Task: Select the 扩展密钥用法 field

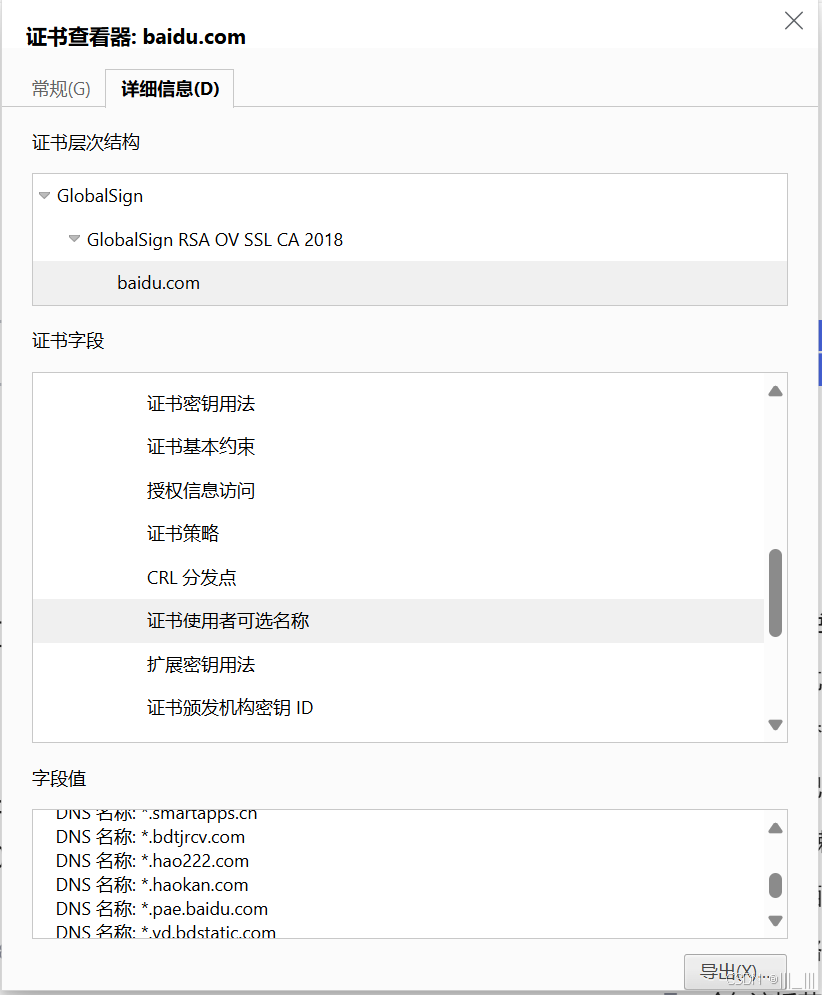Action: click(201, 664)
